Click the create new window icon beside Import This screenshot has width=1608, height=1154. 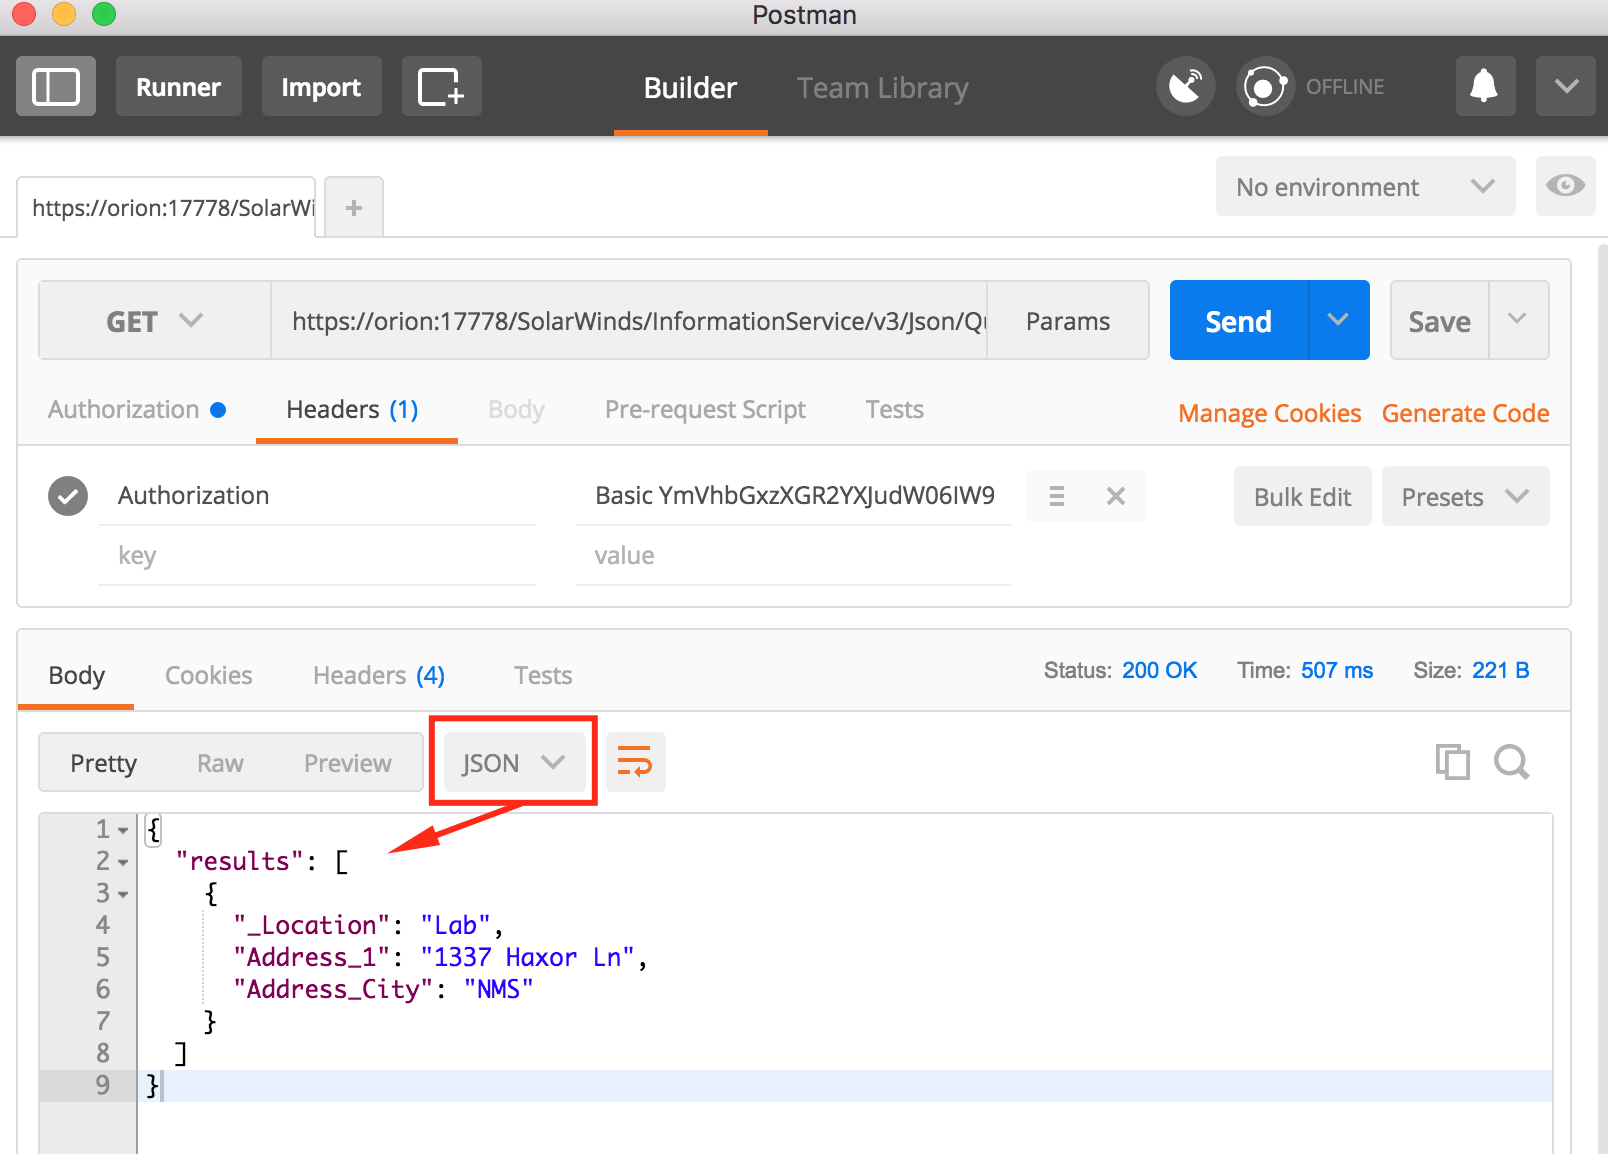pyautogui.click(x=441, y=86)
